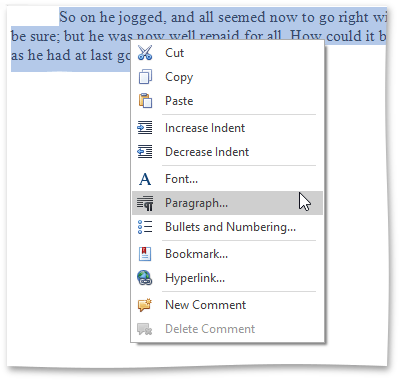Open Bullets and Numbering... entry
This screenshot has width=402, height=383.
(227, 227)
